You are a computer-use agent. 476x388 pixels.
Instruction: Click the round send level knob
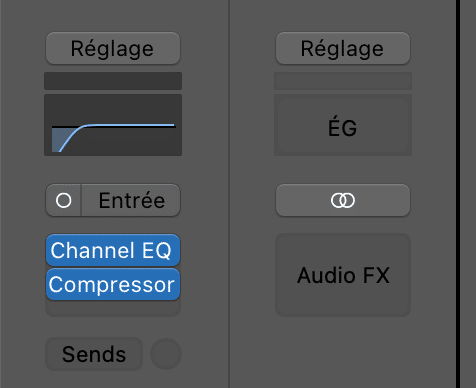[x=166, y=354]
